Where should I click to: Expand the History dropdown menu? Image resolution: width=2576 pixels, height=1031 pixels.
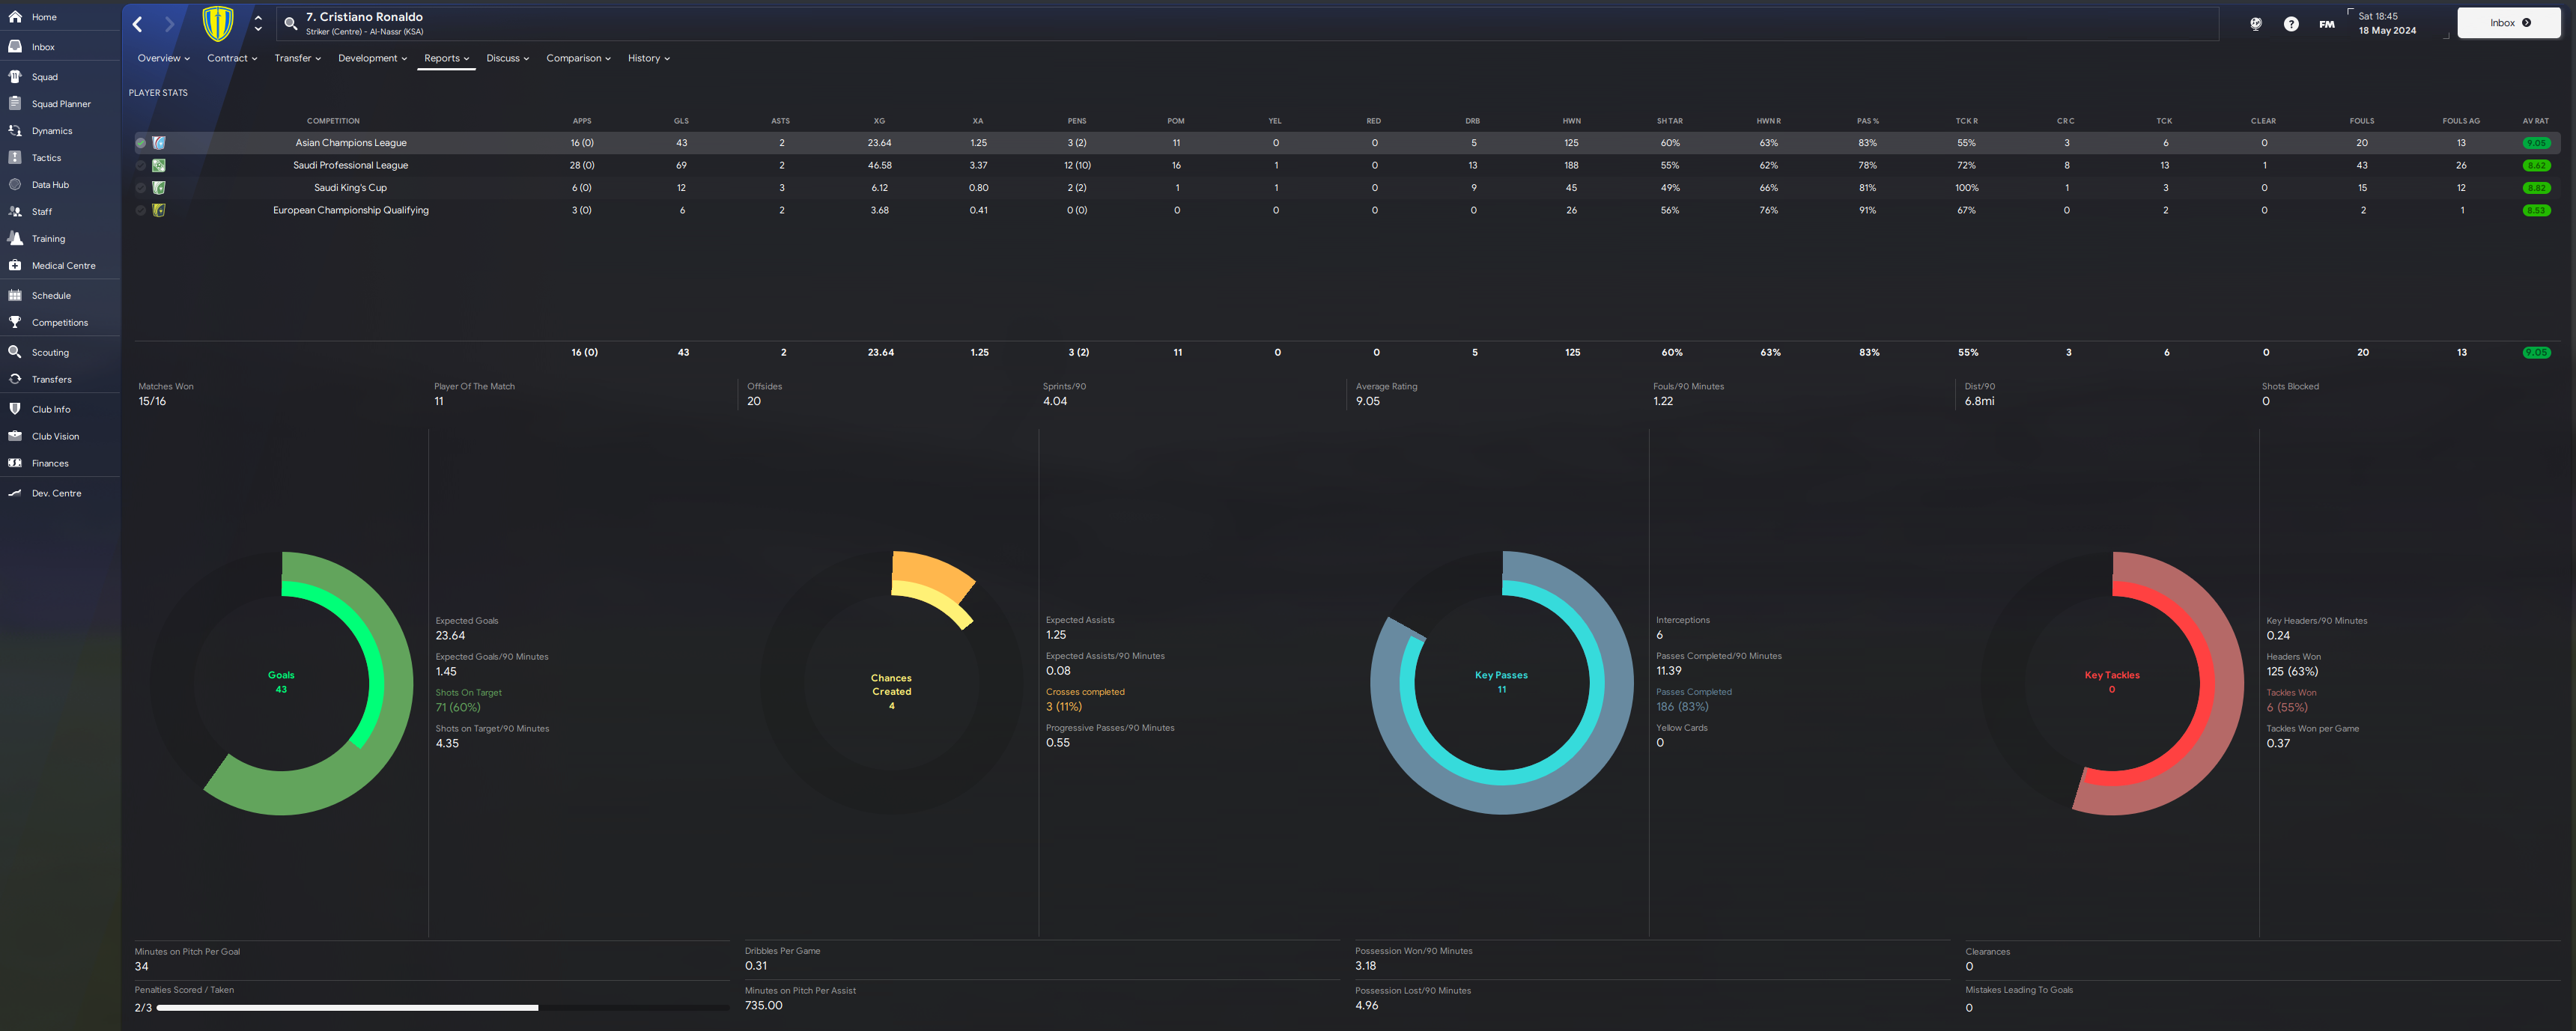(649, 58)
